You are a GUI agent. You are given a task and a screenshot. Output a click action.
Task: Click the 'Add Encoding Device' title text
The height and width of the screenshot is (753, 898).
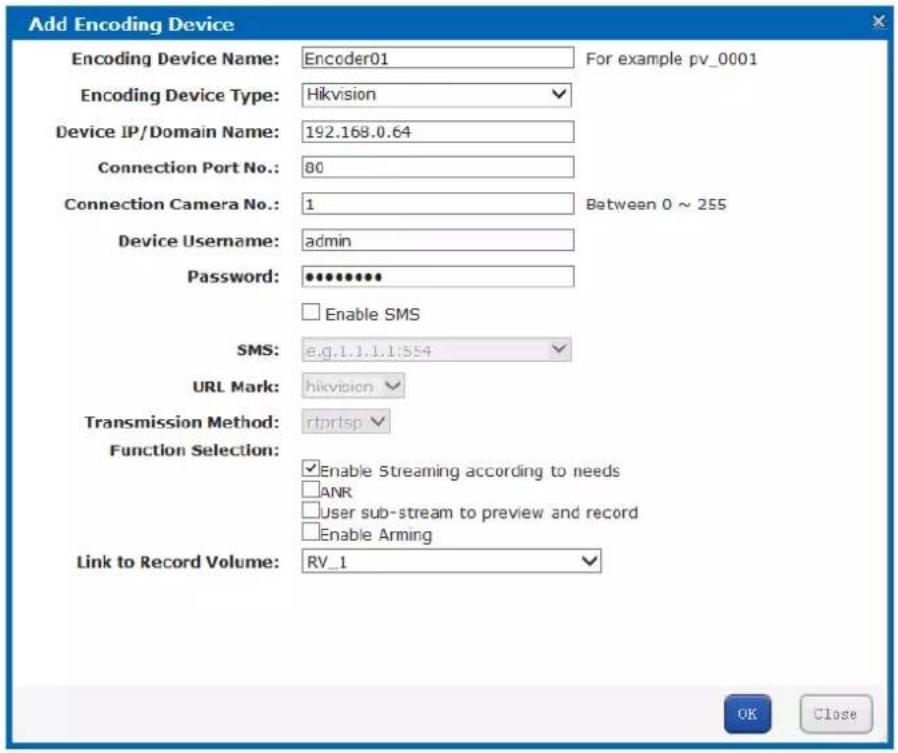(131, 24)
